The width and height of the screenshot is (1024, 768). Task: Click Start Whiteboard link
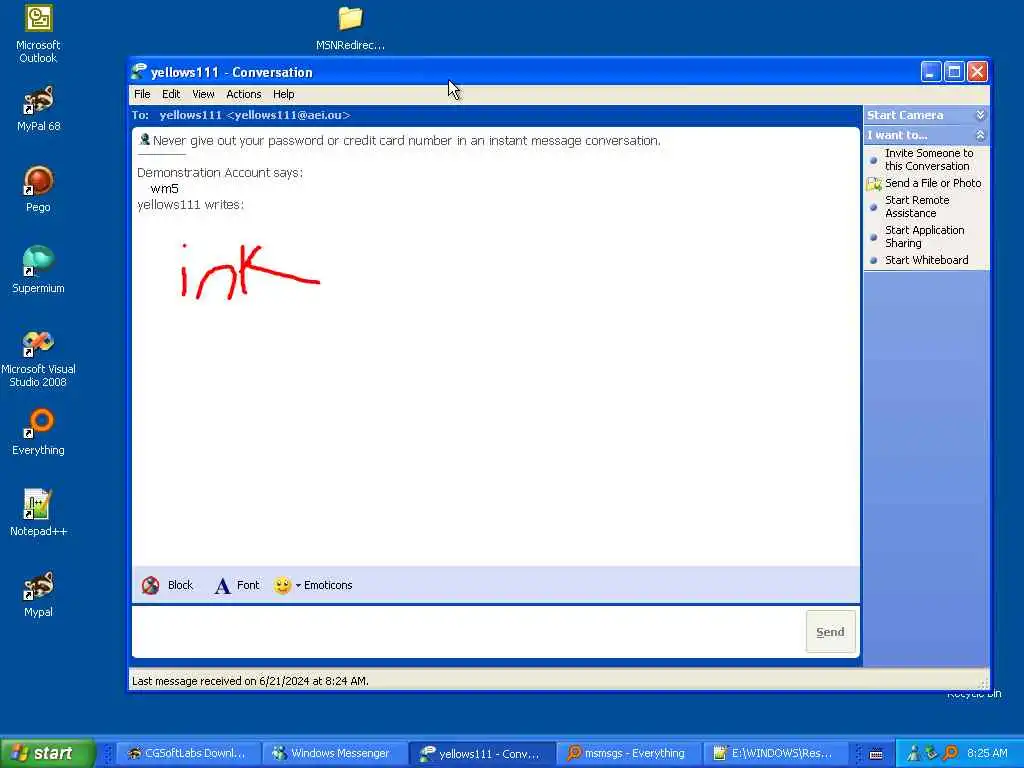pos(926,260)
